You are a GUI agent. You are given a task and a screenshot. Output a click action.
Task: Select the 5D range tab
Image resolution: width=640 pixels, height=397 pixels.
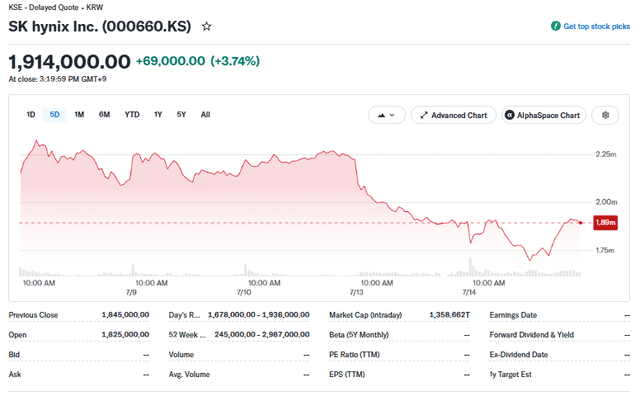tap(55, 115)
